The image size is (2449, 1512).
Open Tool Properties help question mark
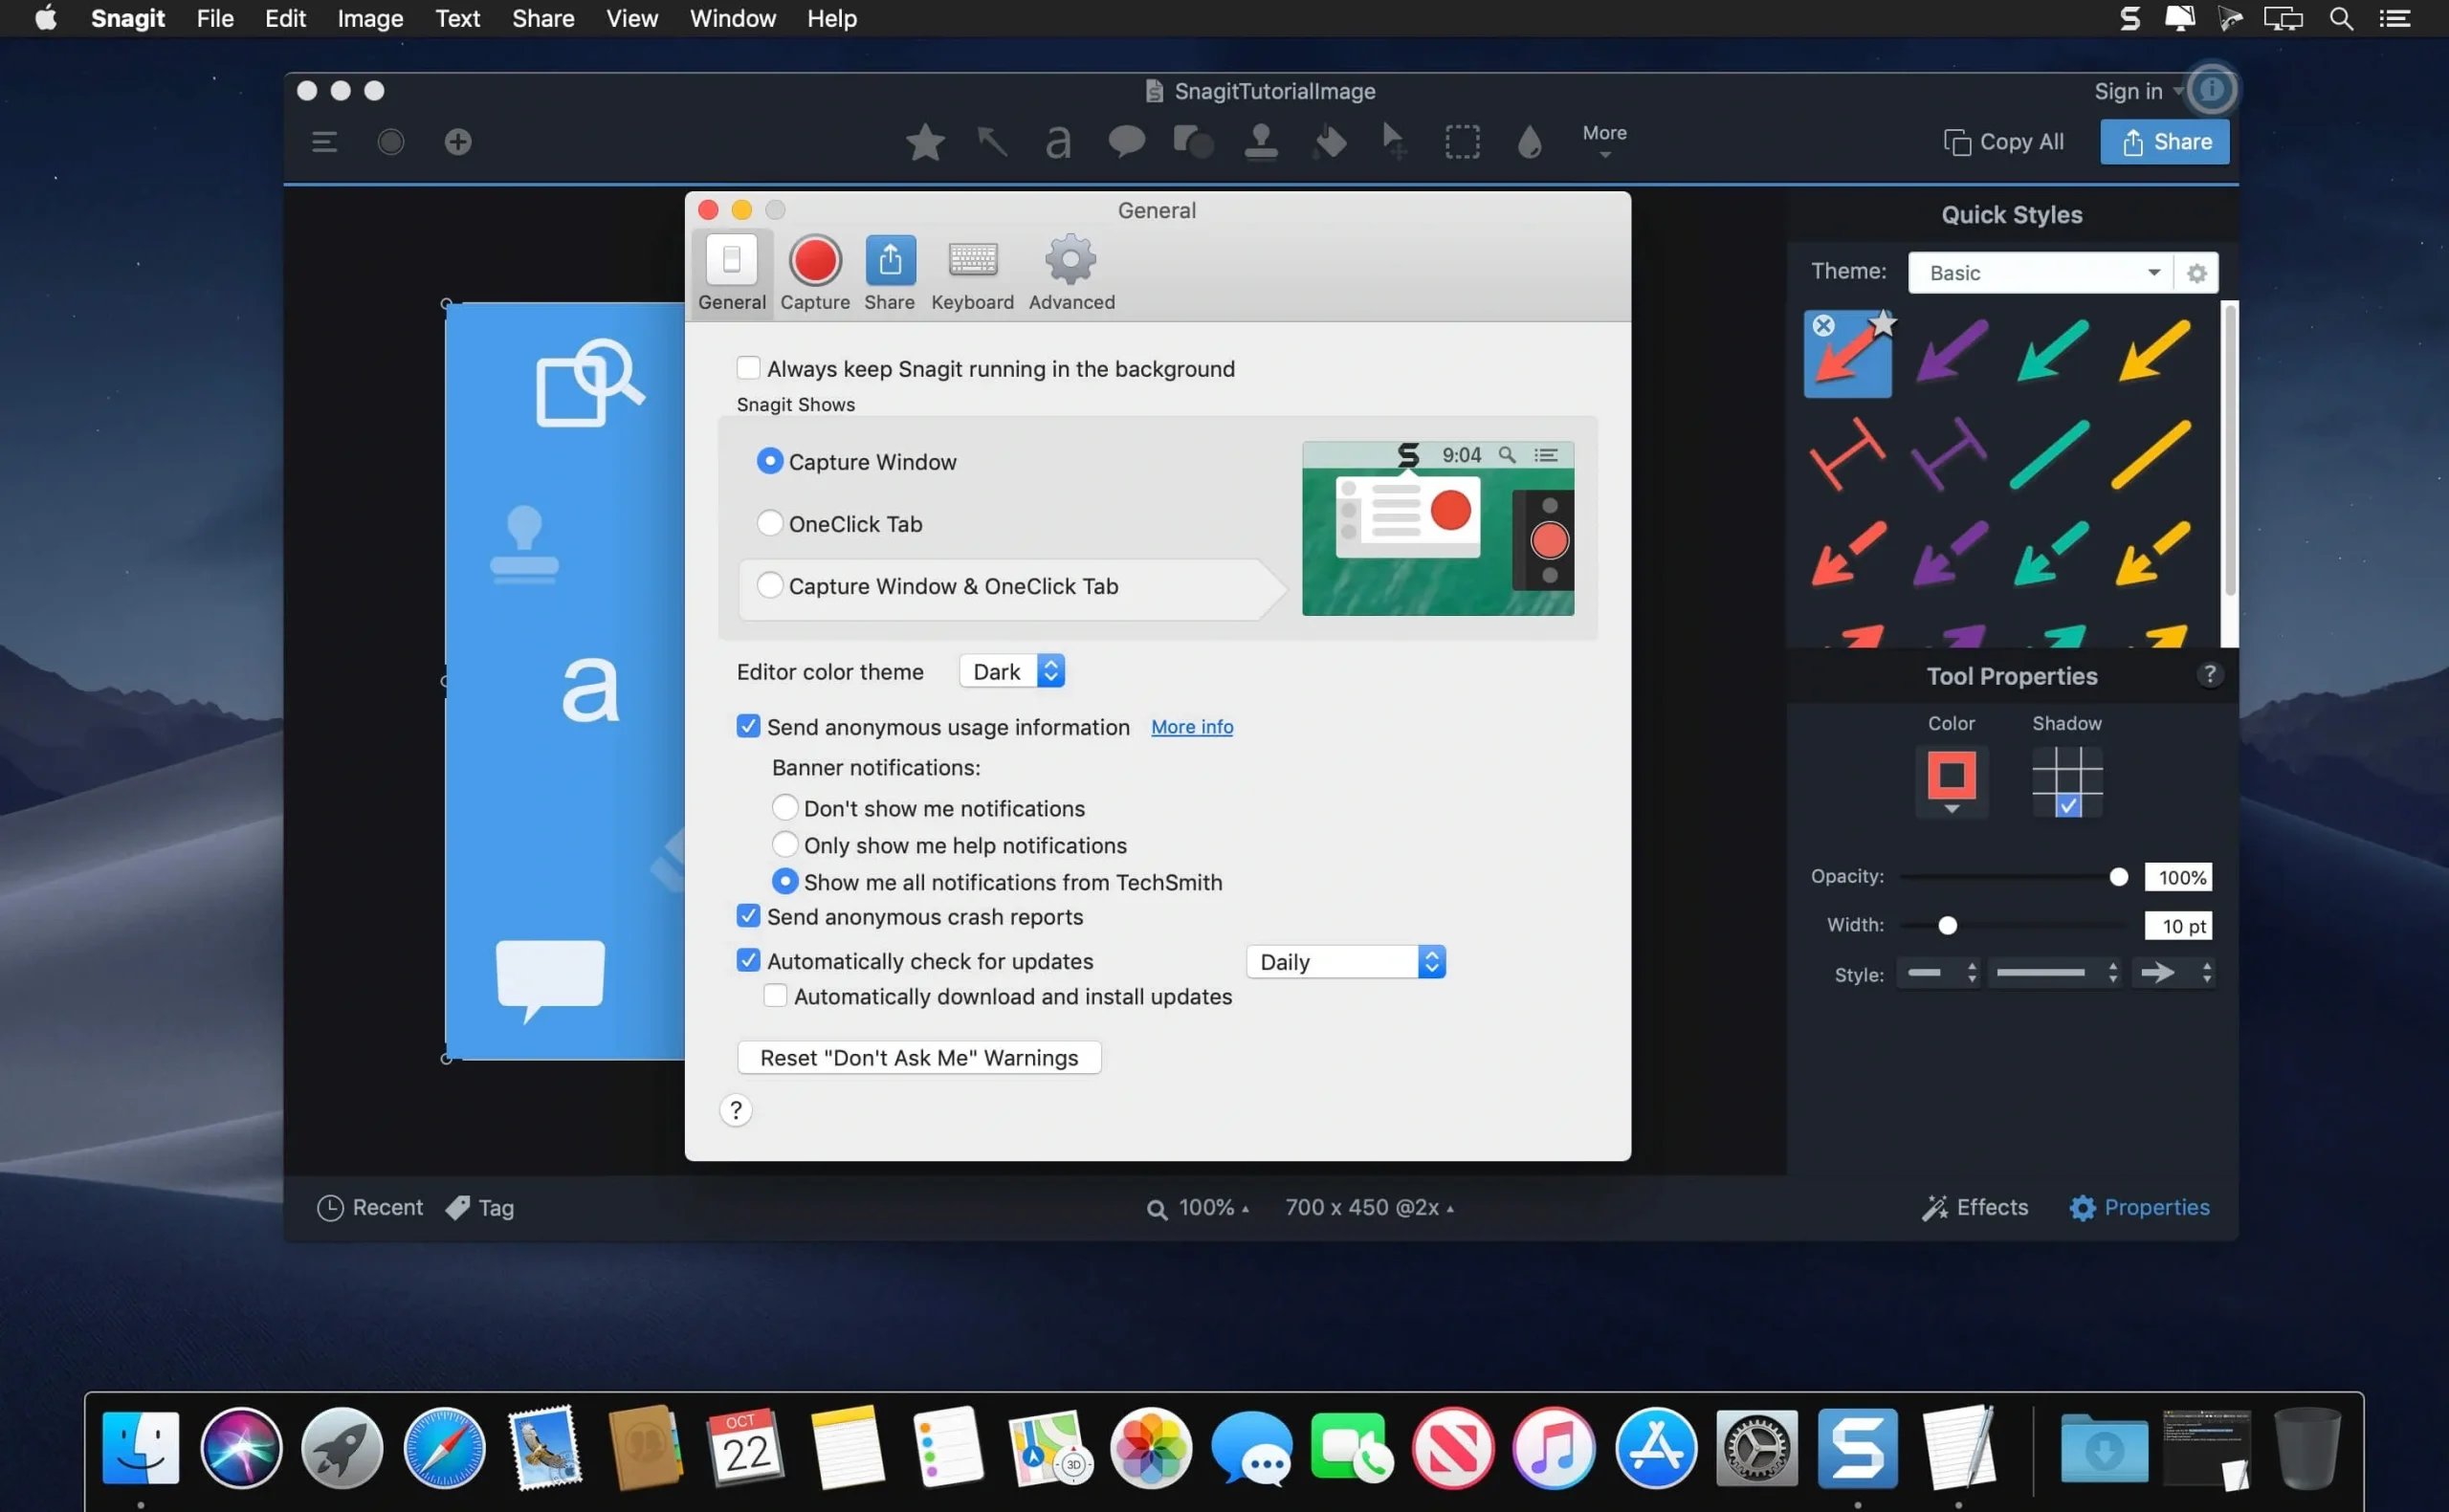2209,675
